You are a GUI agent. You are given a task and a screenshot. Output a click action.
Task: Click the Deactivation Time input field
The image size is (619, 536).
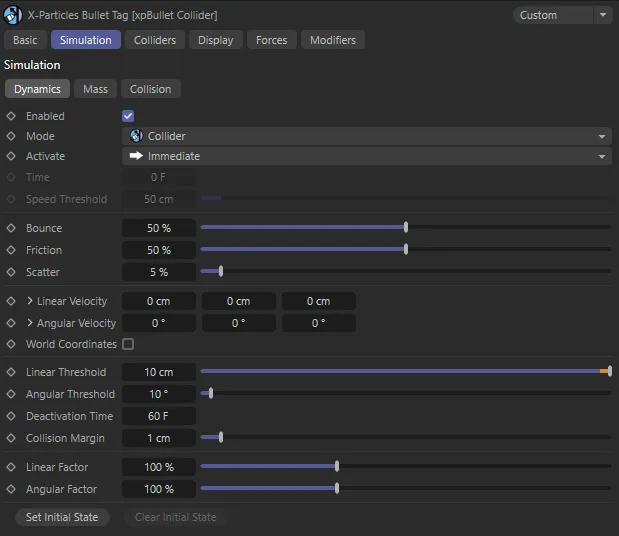(158, 416)
